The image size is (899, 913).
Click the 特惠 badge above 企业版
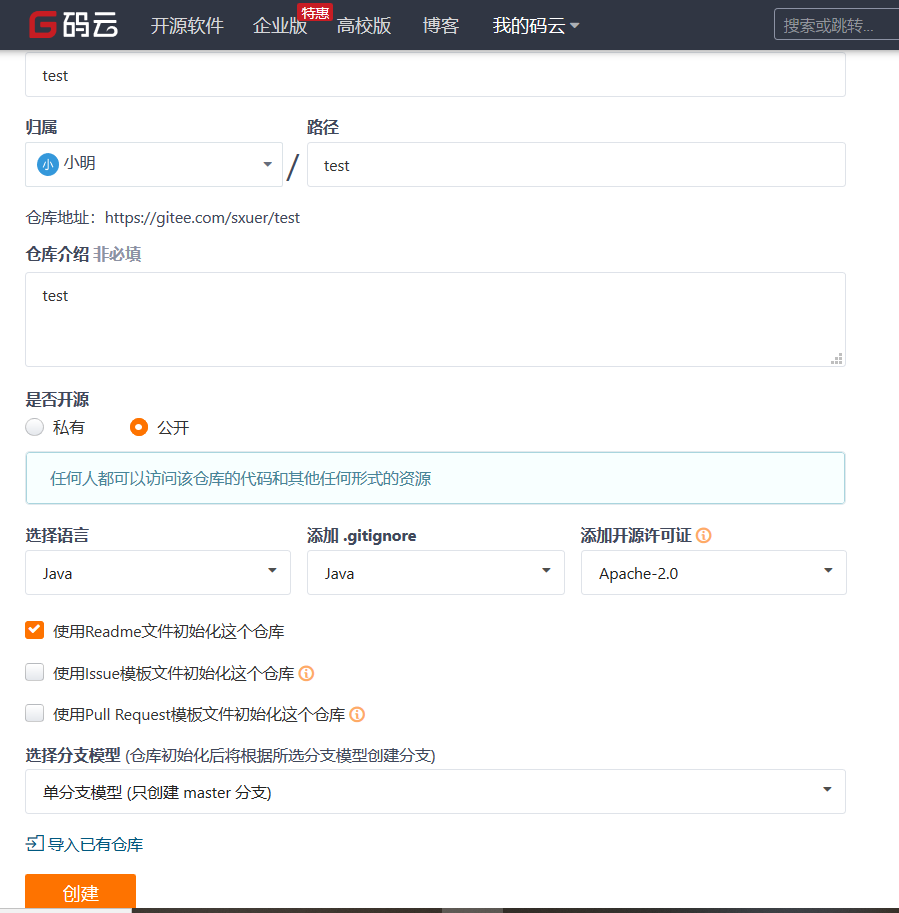[316, 12]
